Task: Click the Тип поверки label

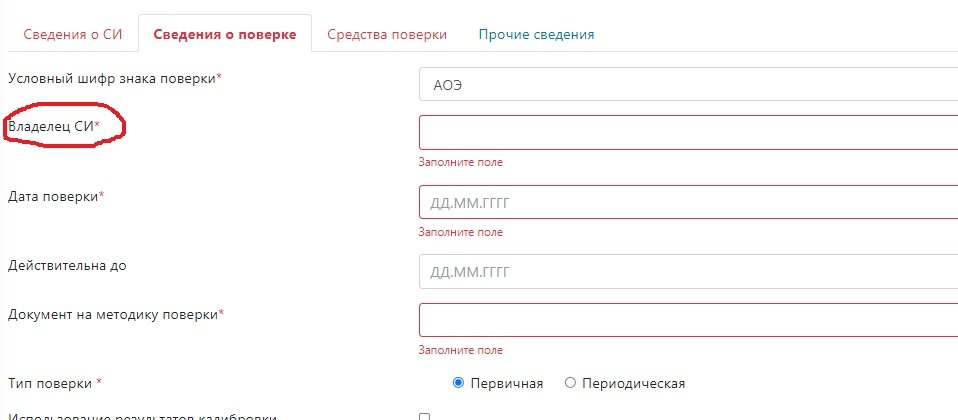Action: 53,383
